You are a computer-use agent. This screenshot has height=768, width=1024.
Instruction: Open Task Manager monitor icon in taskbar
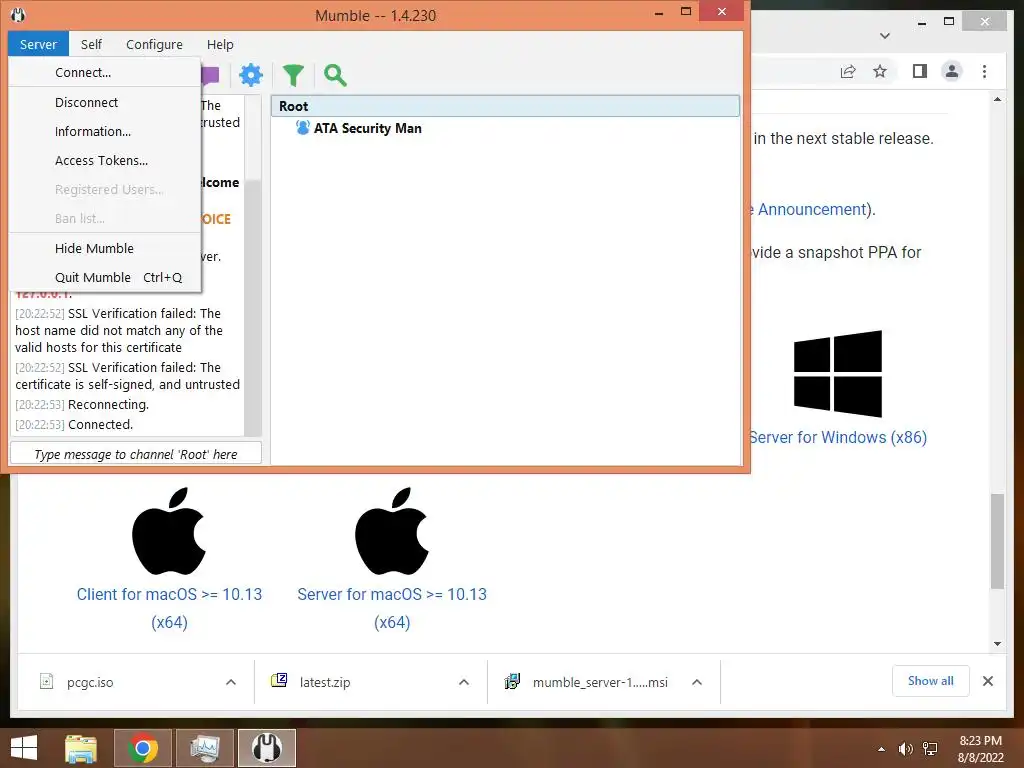[205, 748]
